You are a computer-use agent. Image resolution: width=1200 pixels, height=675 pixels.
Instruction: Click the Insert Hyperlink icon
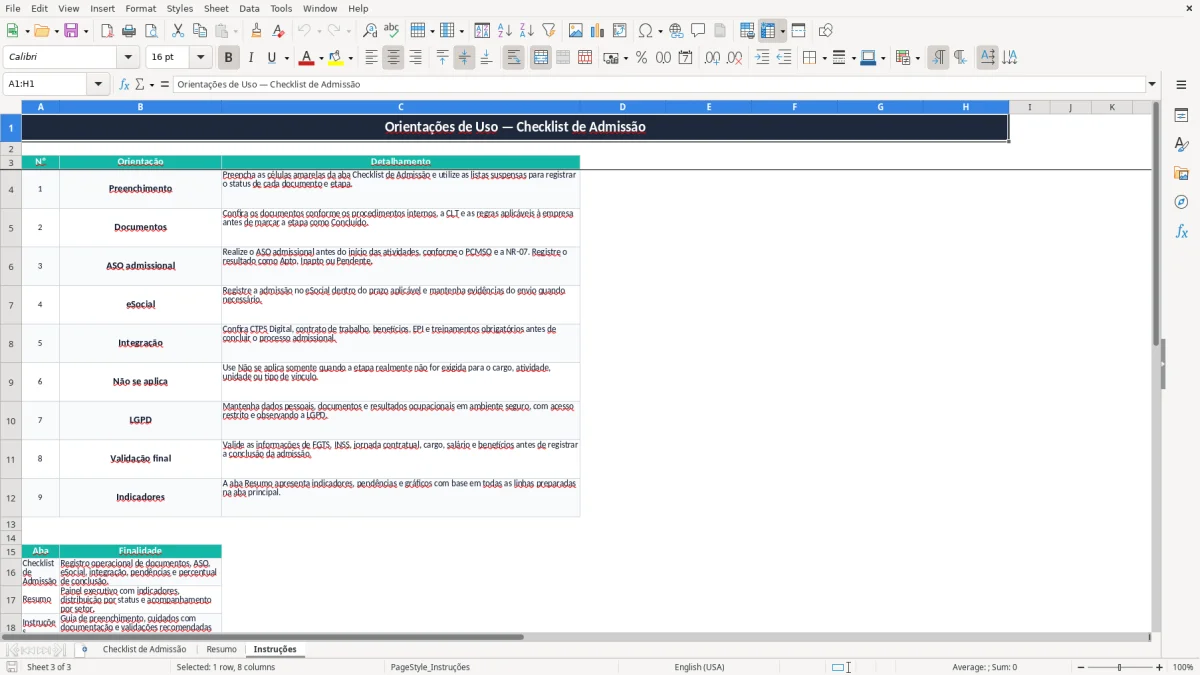(x=677, y=31)
